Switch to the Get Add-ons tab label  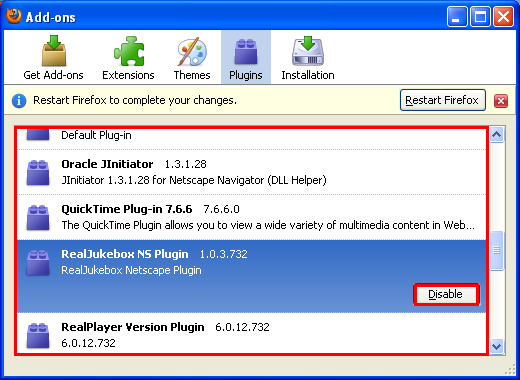pos(53,75)
